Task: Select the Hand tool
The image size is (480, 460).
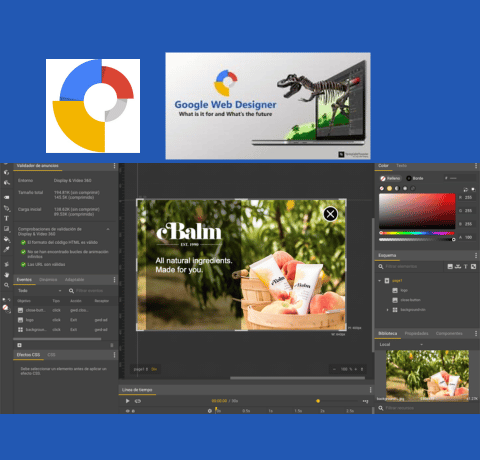Action: [6, 275]
